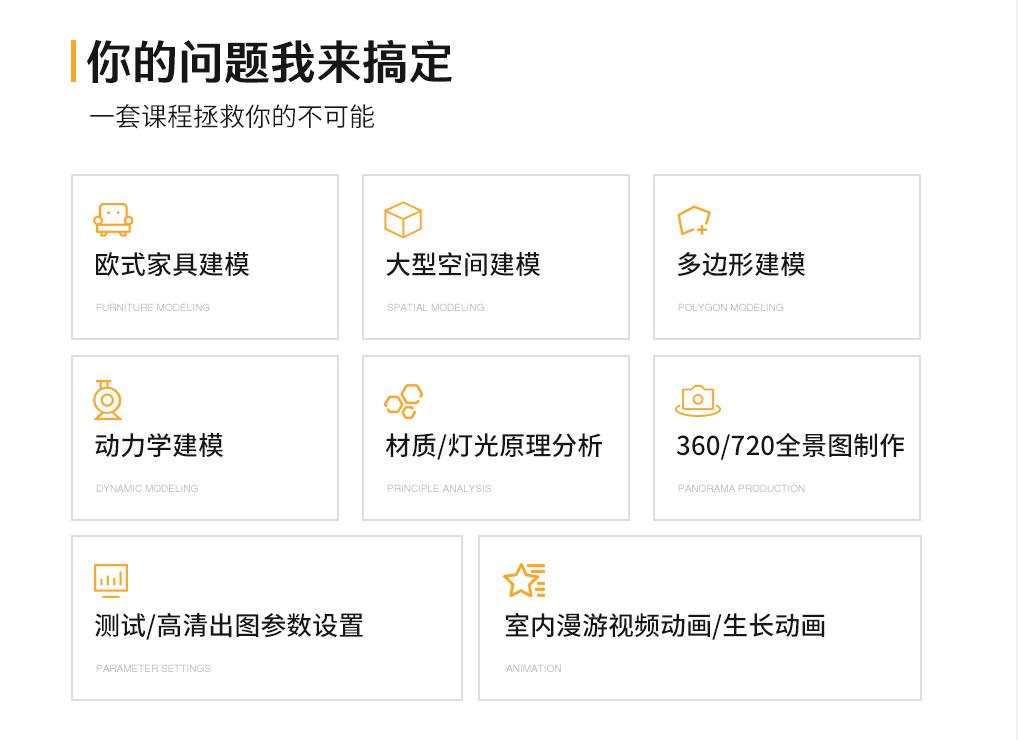Click the FURNITURE MODELING subtitle text

(x=152, y=307)
